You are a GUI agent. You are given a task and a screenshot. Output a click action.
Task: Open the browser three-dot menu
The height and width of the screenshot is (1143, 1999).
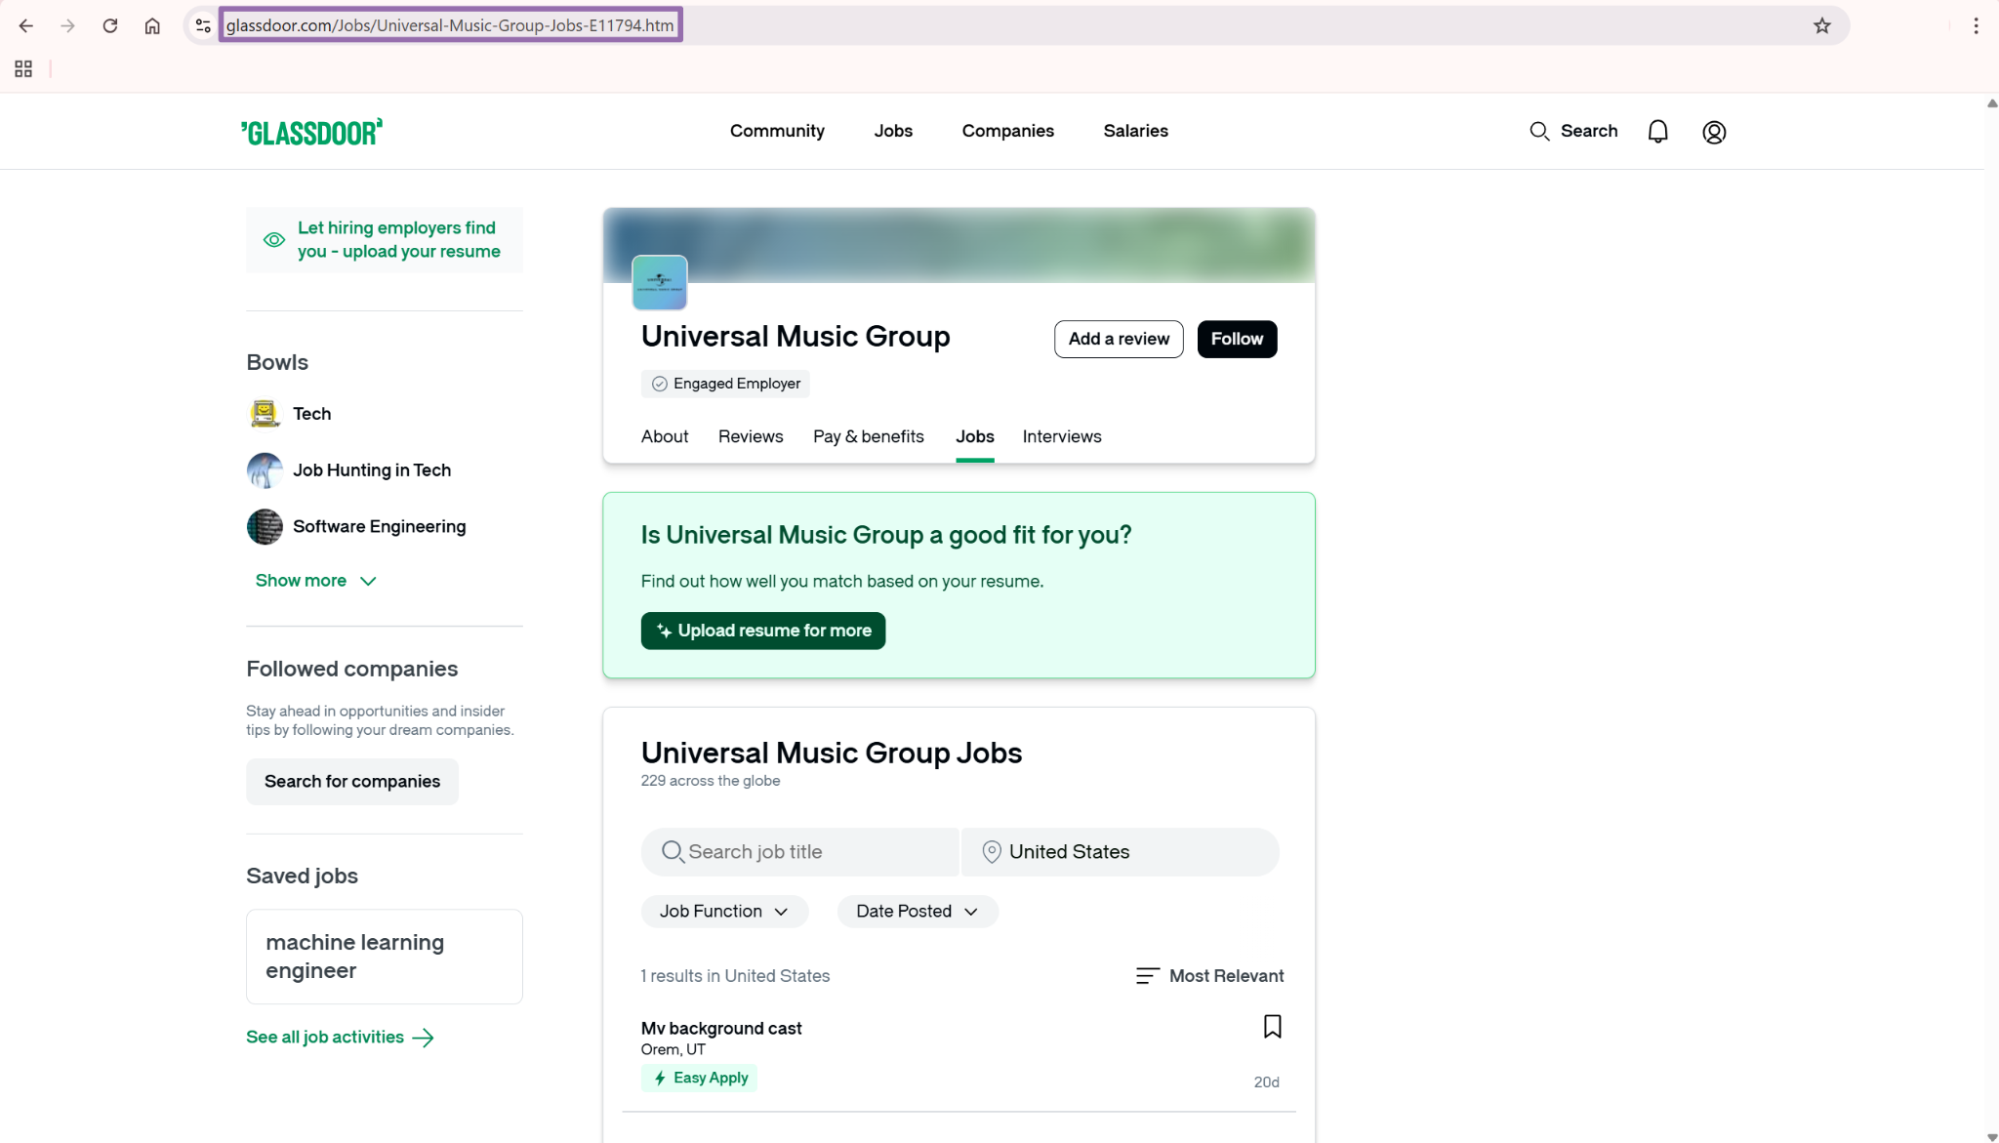tap(1976, 26)
